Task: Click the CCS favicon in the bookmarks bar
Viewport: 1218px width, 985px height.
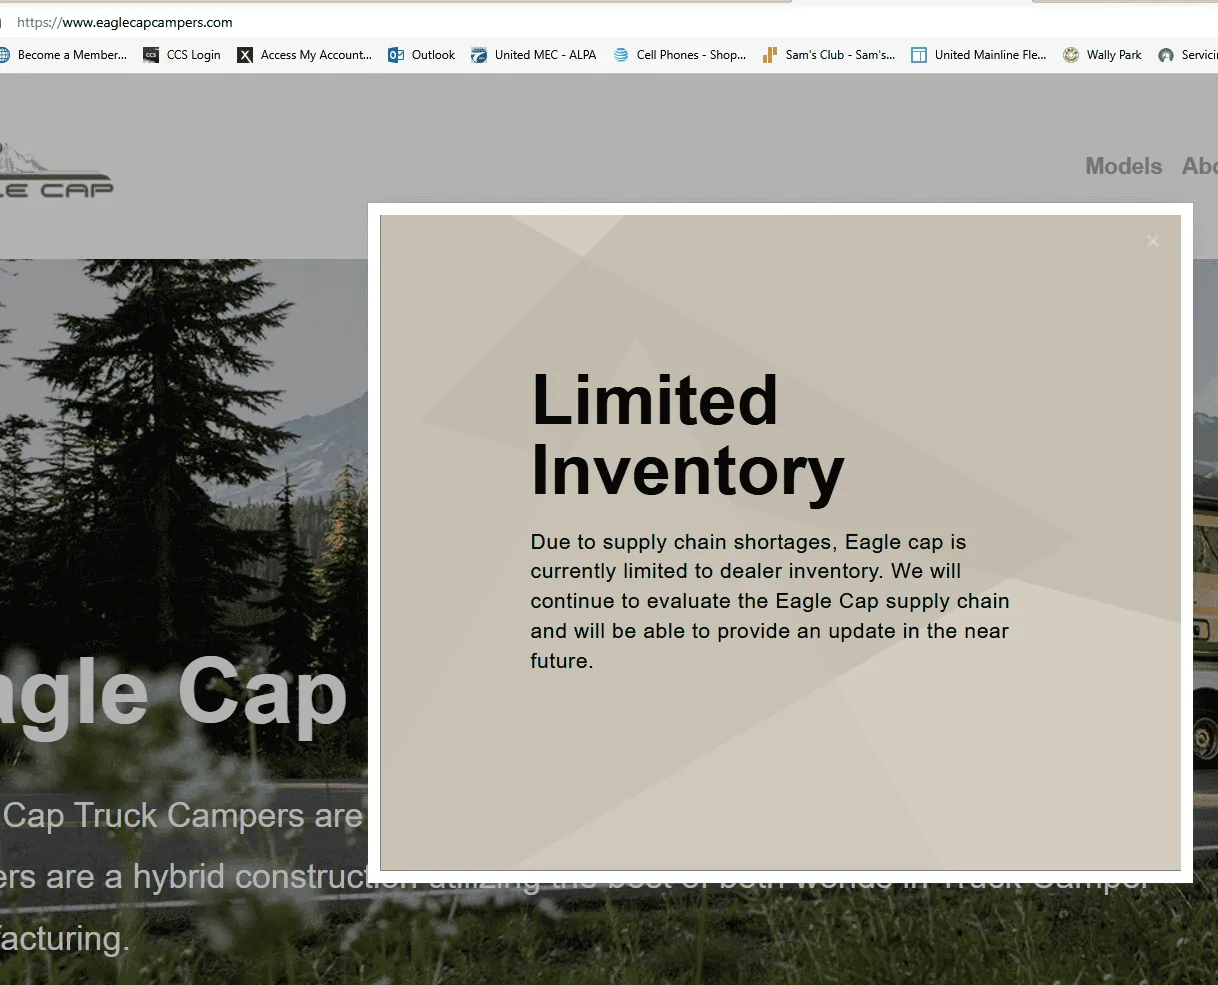Action: 151,55
